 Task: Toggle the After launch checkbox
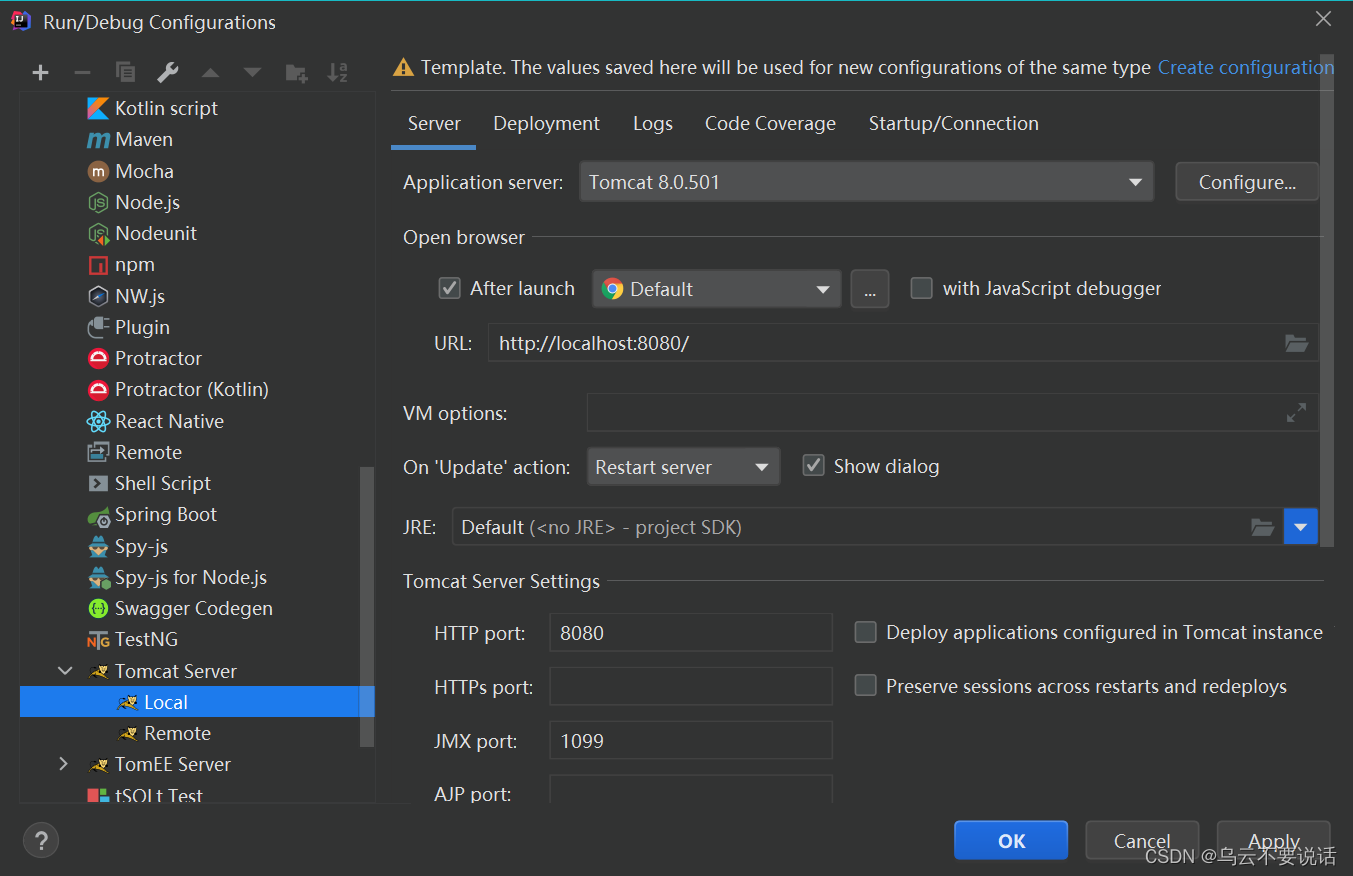click(x=449, y=288)
